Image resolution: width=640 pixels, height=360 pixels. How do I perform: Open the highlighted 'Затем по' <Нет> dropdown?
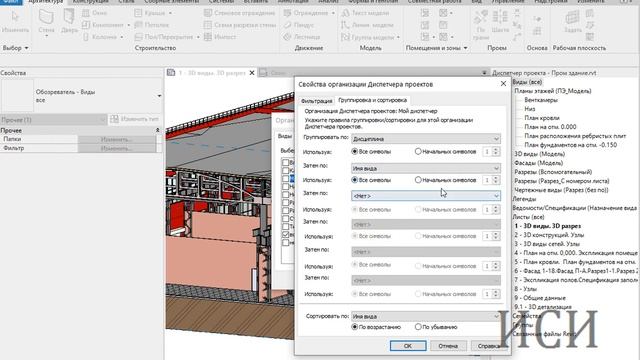(x=426, y=196)
